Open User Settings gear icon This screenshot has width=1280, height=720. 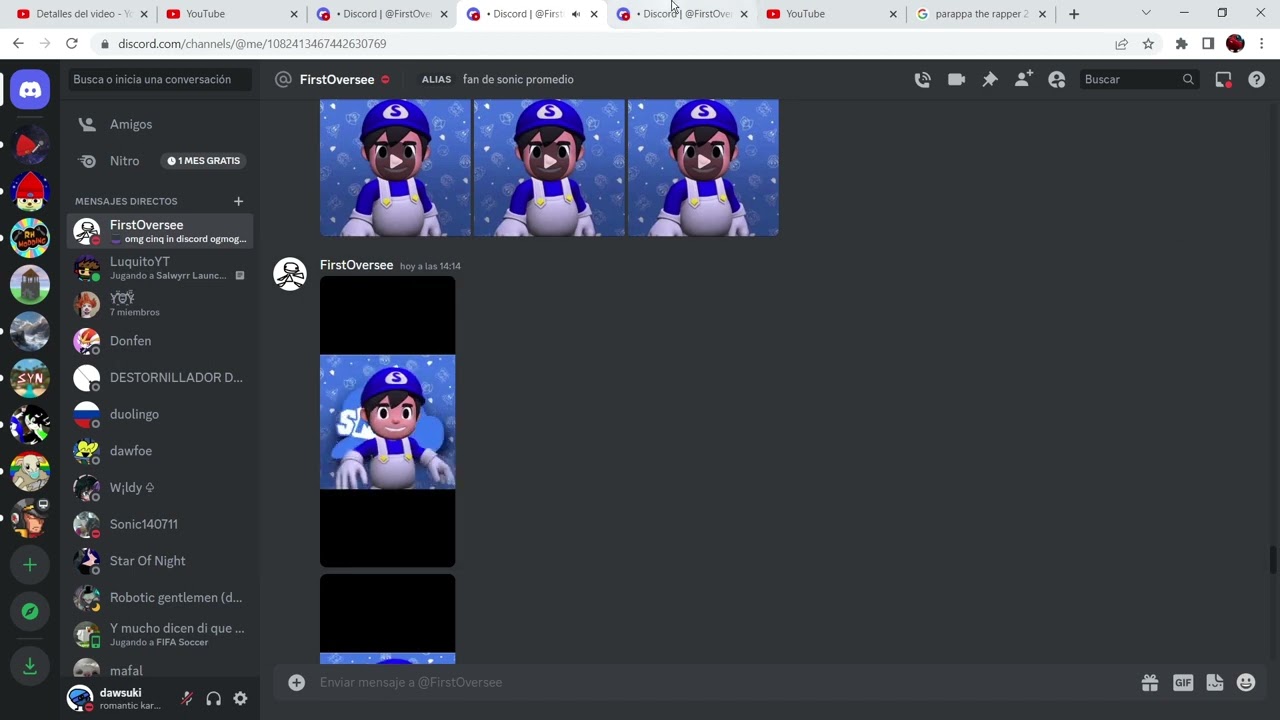240,699
